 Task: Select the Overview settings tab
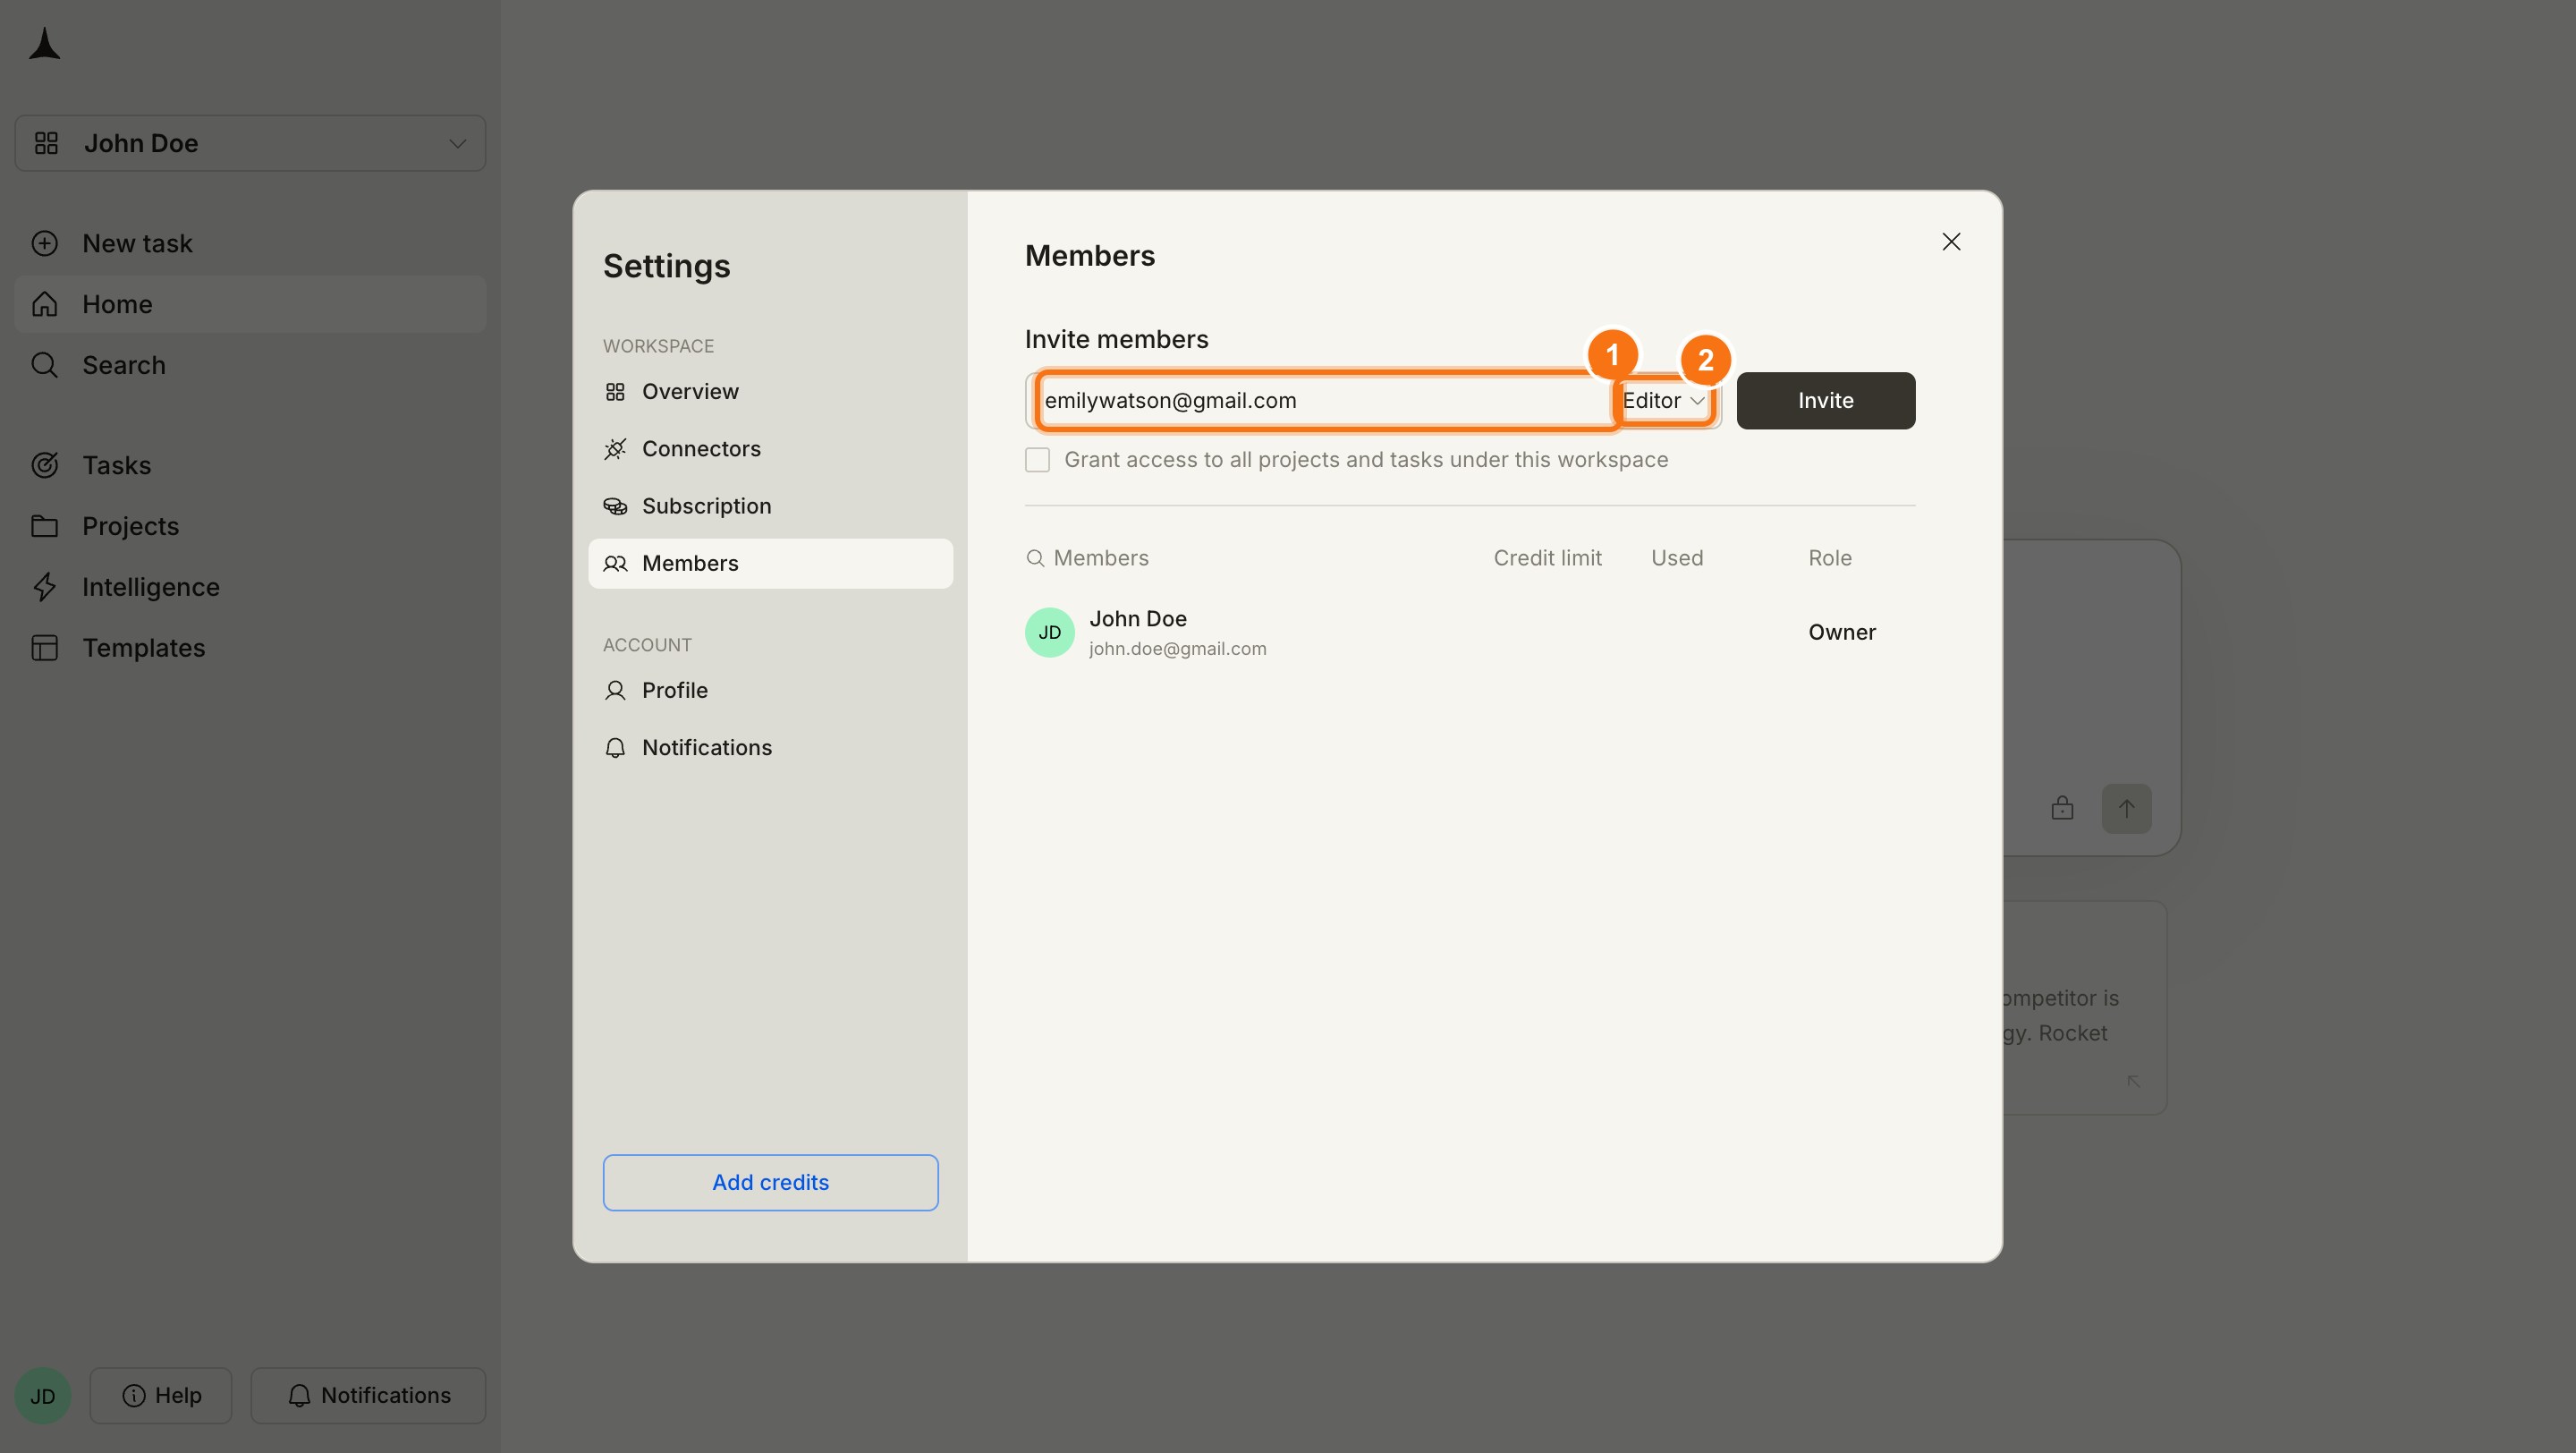770,392
